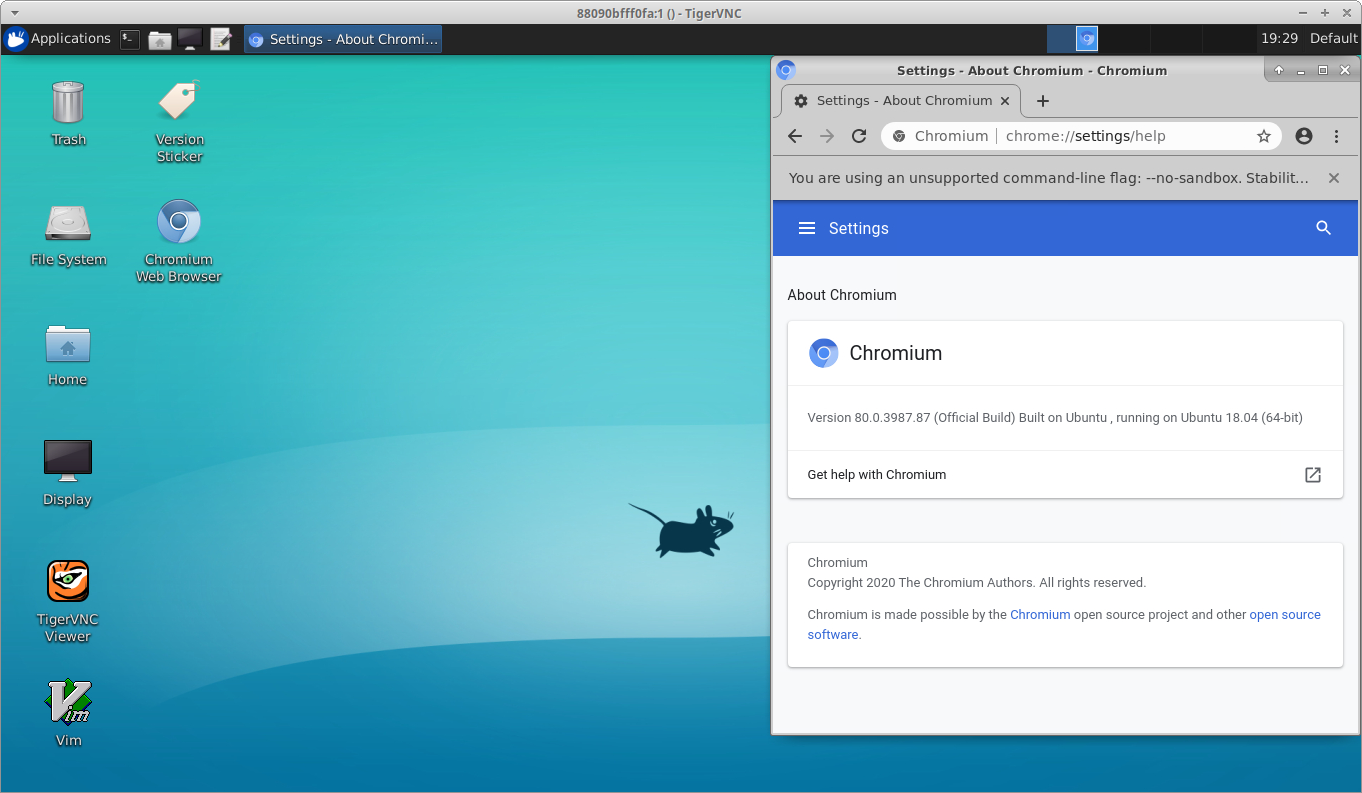
Task: Dismiss the no-sandbox warning bar
Action: coord(1334,178)
